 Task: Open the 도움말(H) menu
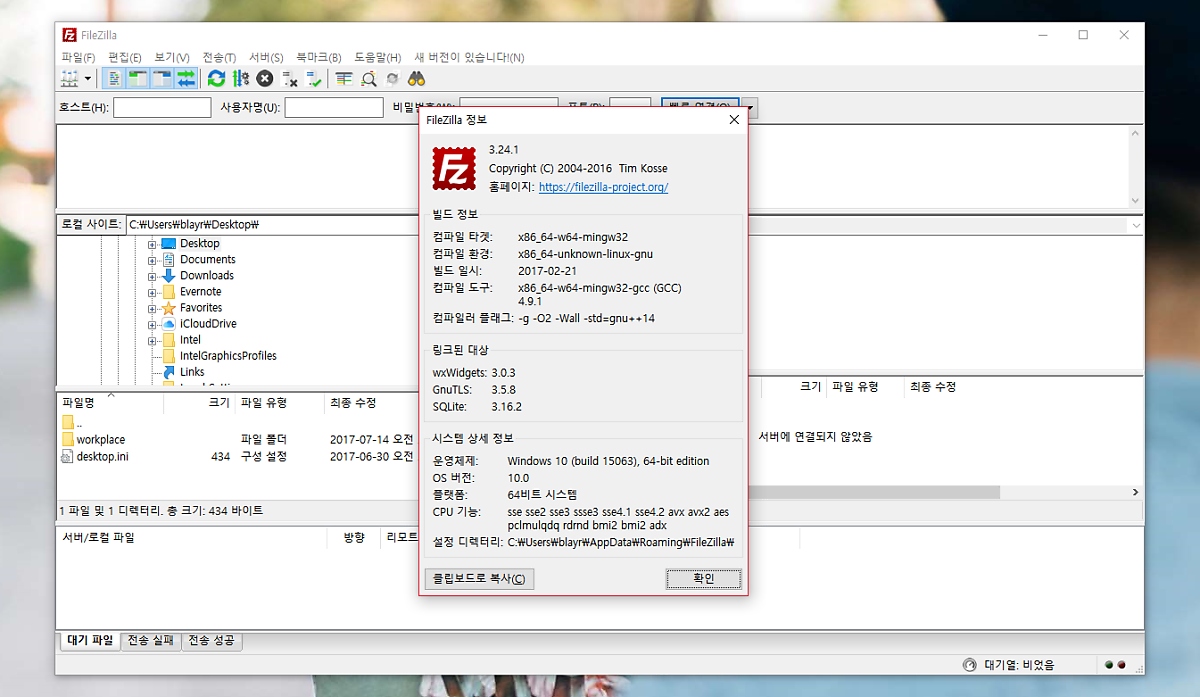coord(377,57)
